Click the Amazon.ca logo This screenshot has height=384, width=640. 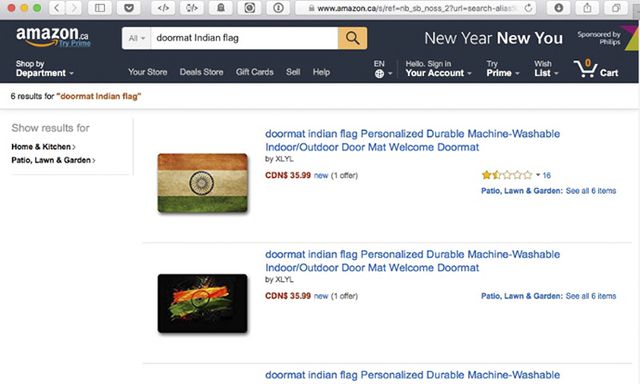tap(52, 37)
